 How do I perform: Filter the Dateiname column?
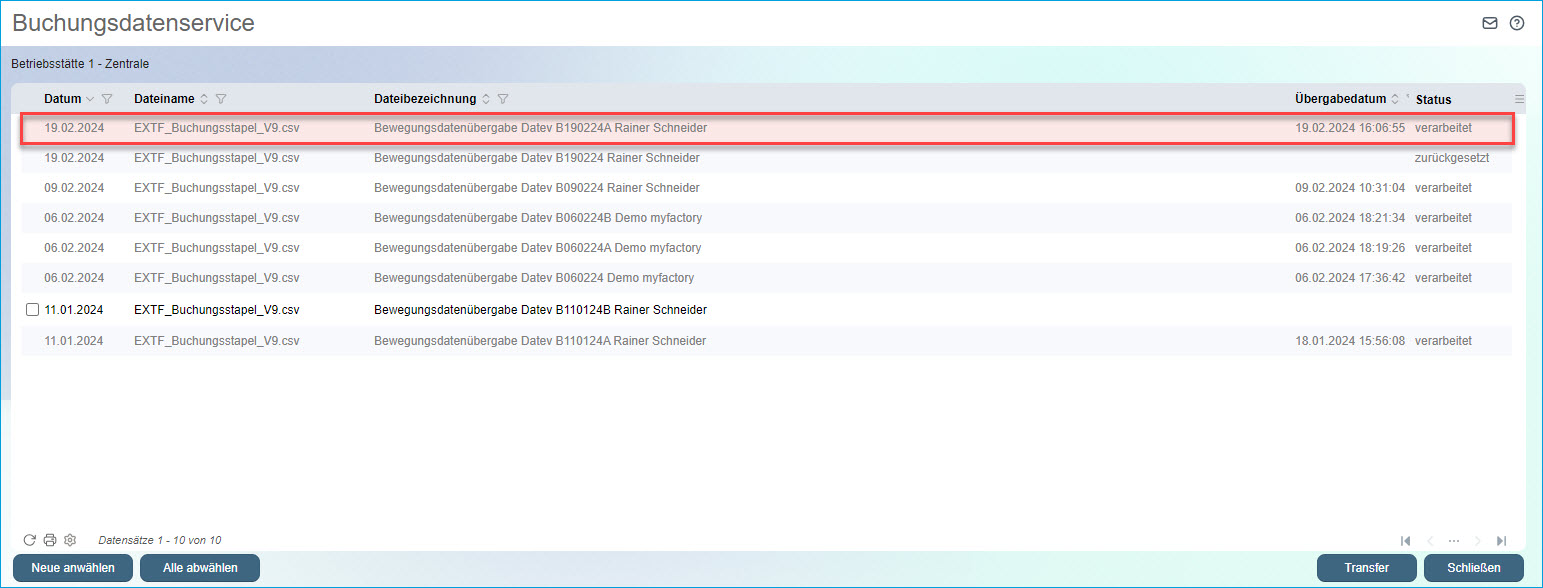pyautogui.click(x=221, y=99)
